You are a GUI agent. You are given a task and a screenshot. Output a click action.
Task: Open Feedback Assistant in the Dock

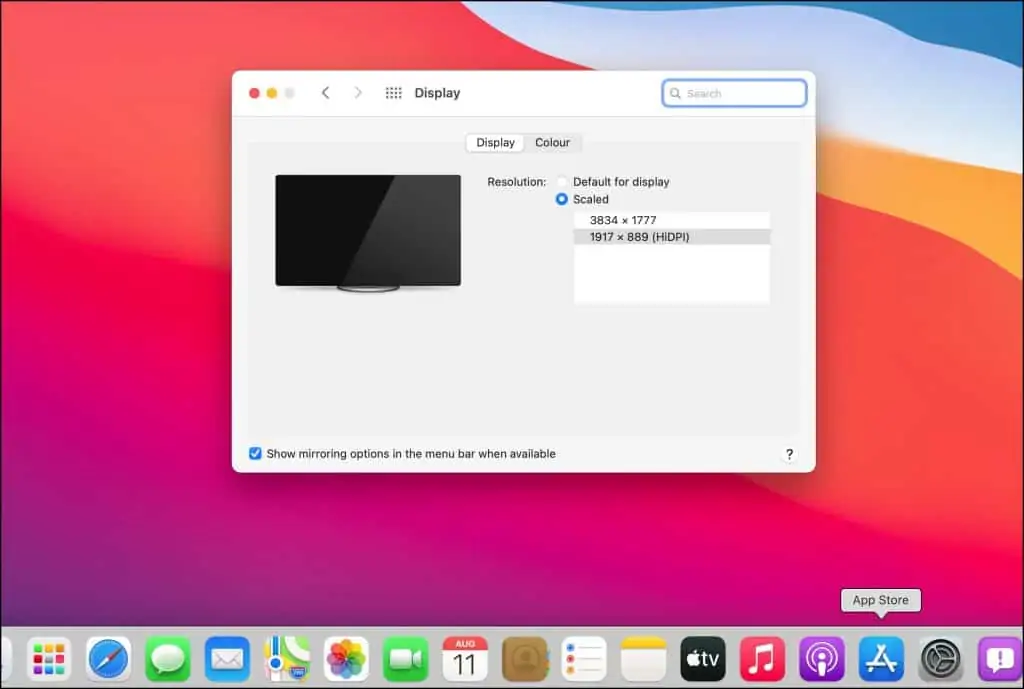click(1000, 659)
